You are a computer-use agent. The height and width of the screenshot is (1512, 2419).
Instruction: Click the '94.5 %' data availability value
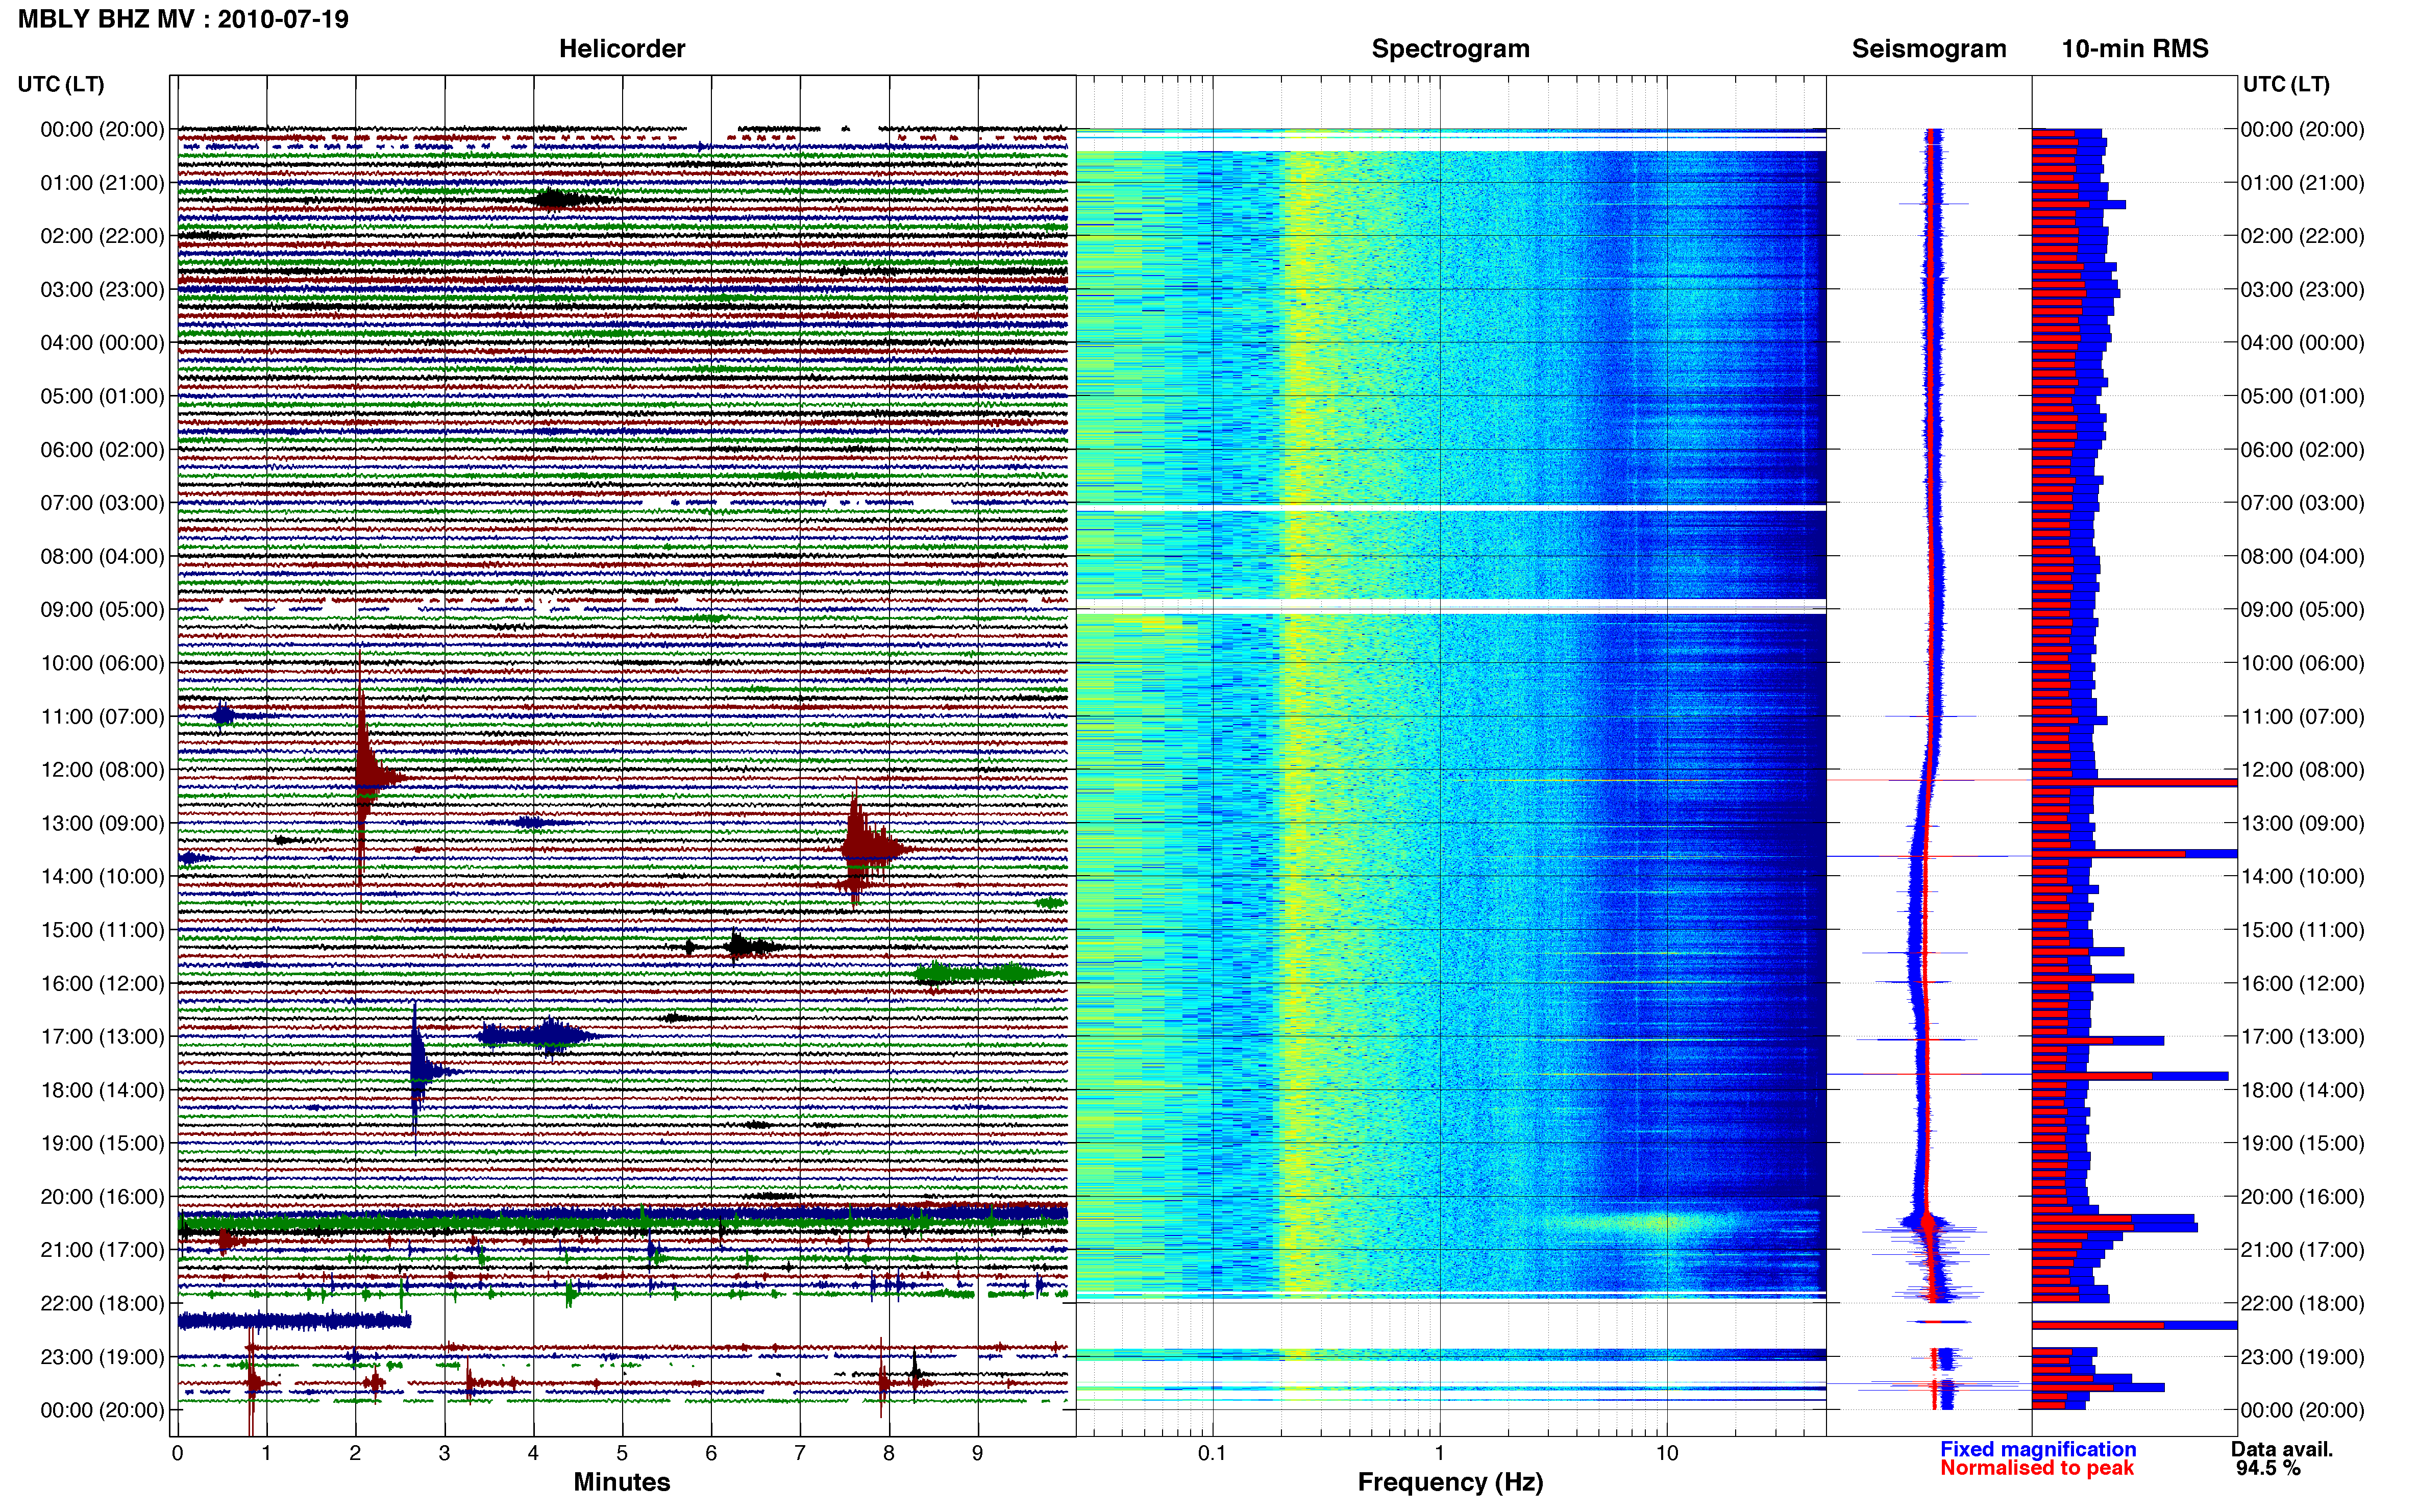click(x=2268, y=1468)
